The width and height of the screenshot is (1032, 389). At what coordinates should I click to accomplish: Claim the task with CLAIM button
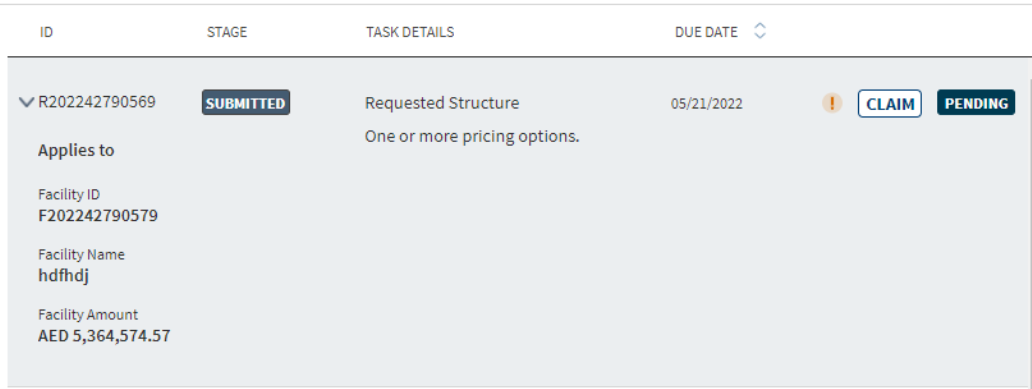pos(890,103)
